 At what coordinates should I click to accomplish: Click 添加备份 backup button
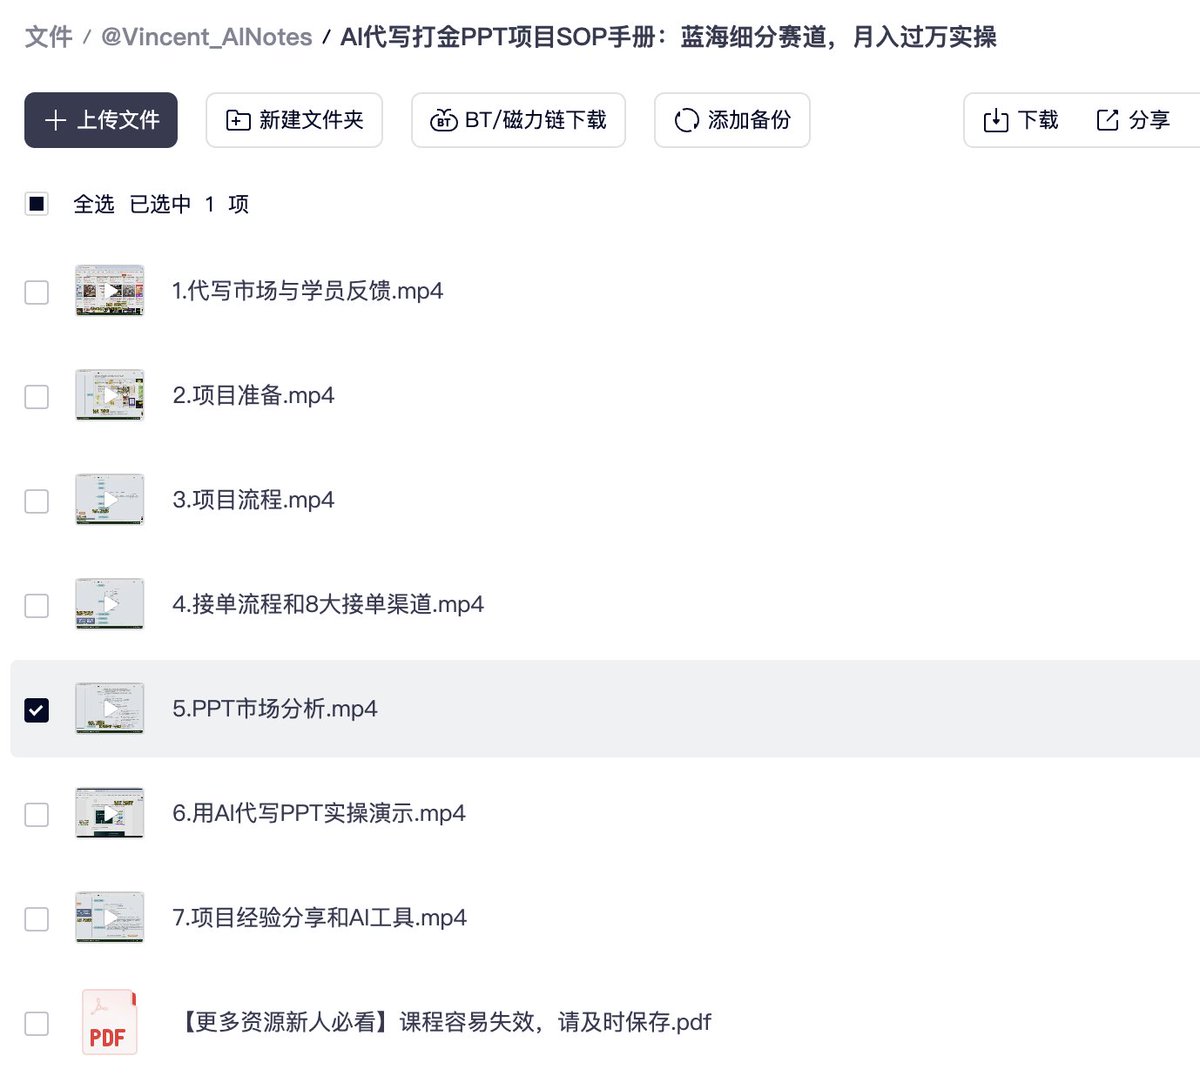732,120
